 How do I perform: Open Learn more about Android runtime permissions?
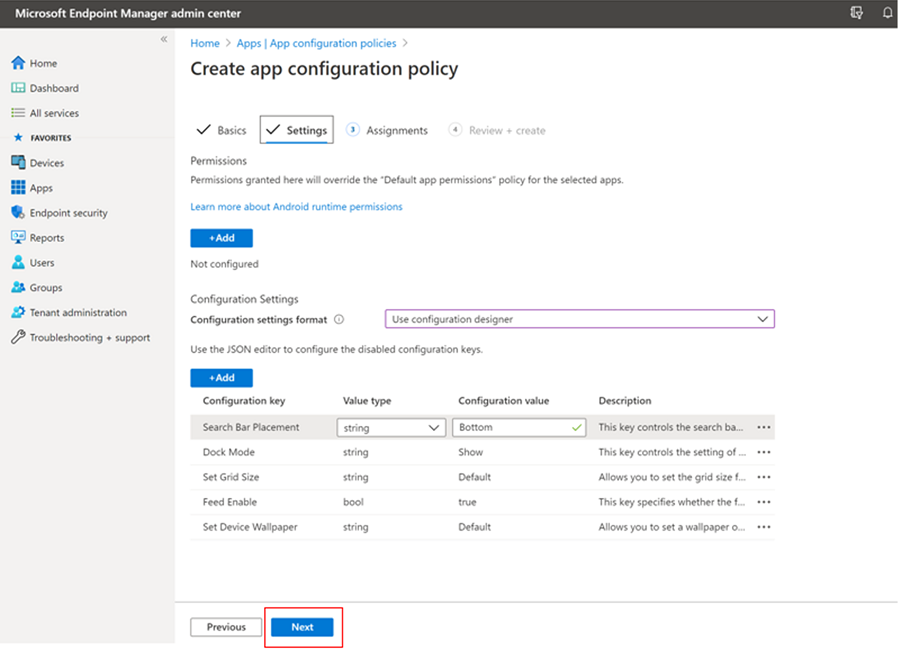tap(296, 207)
